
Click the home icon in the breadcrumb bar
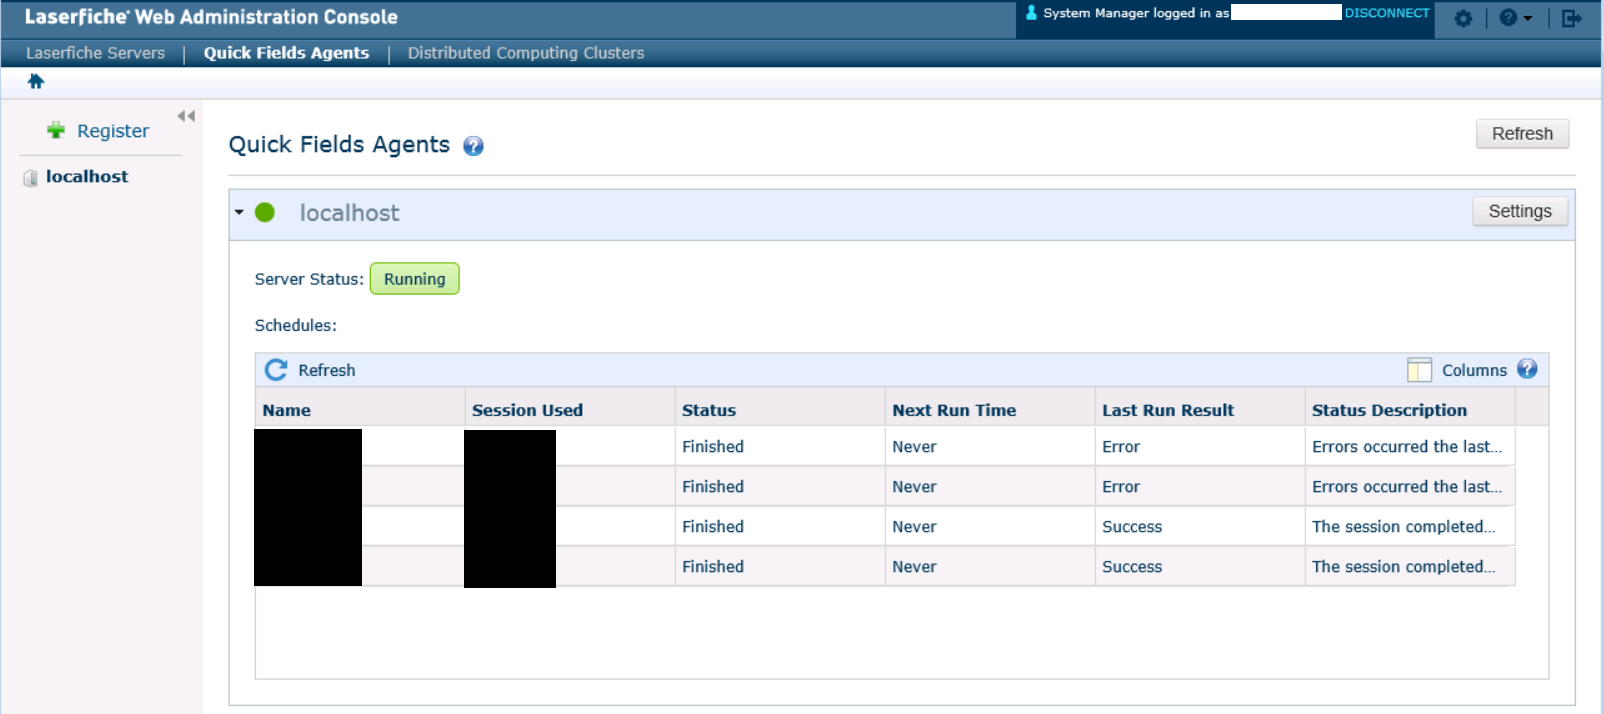pos(36,81)
